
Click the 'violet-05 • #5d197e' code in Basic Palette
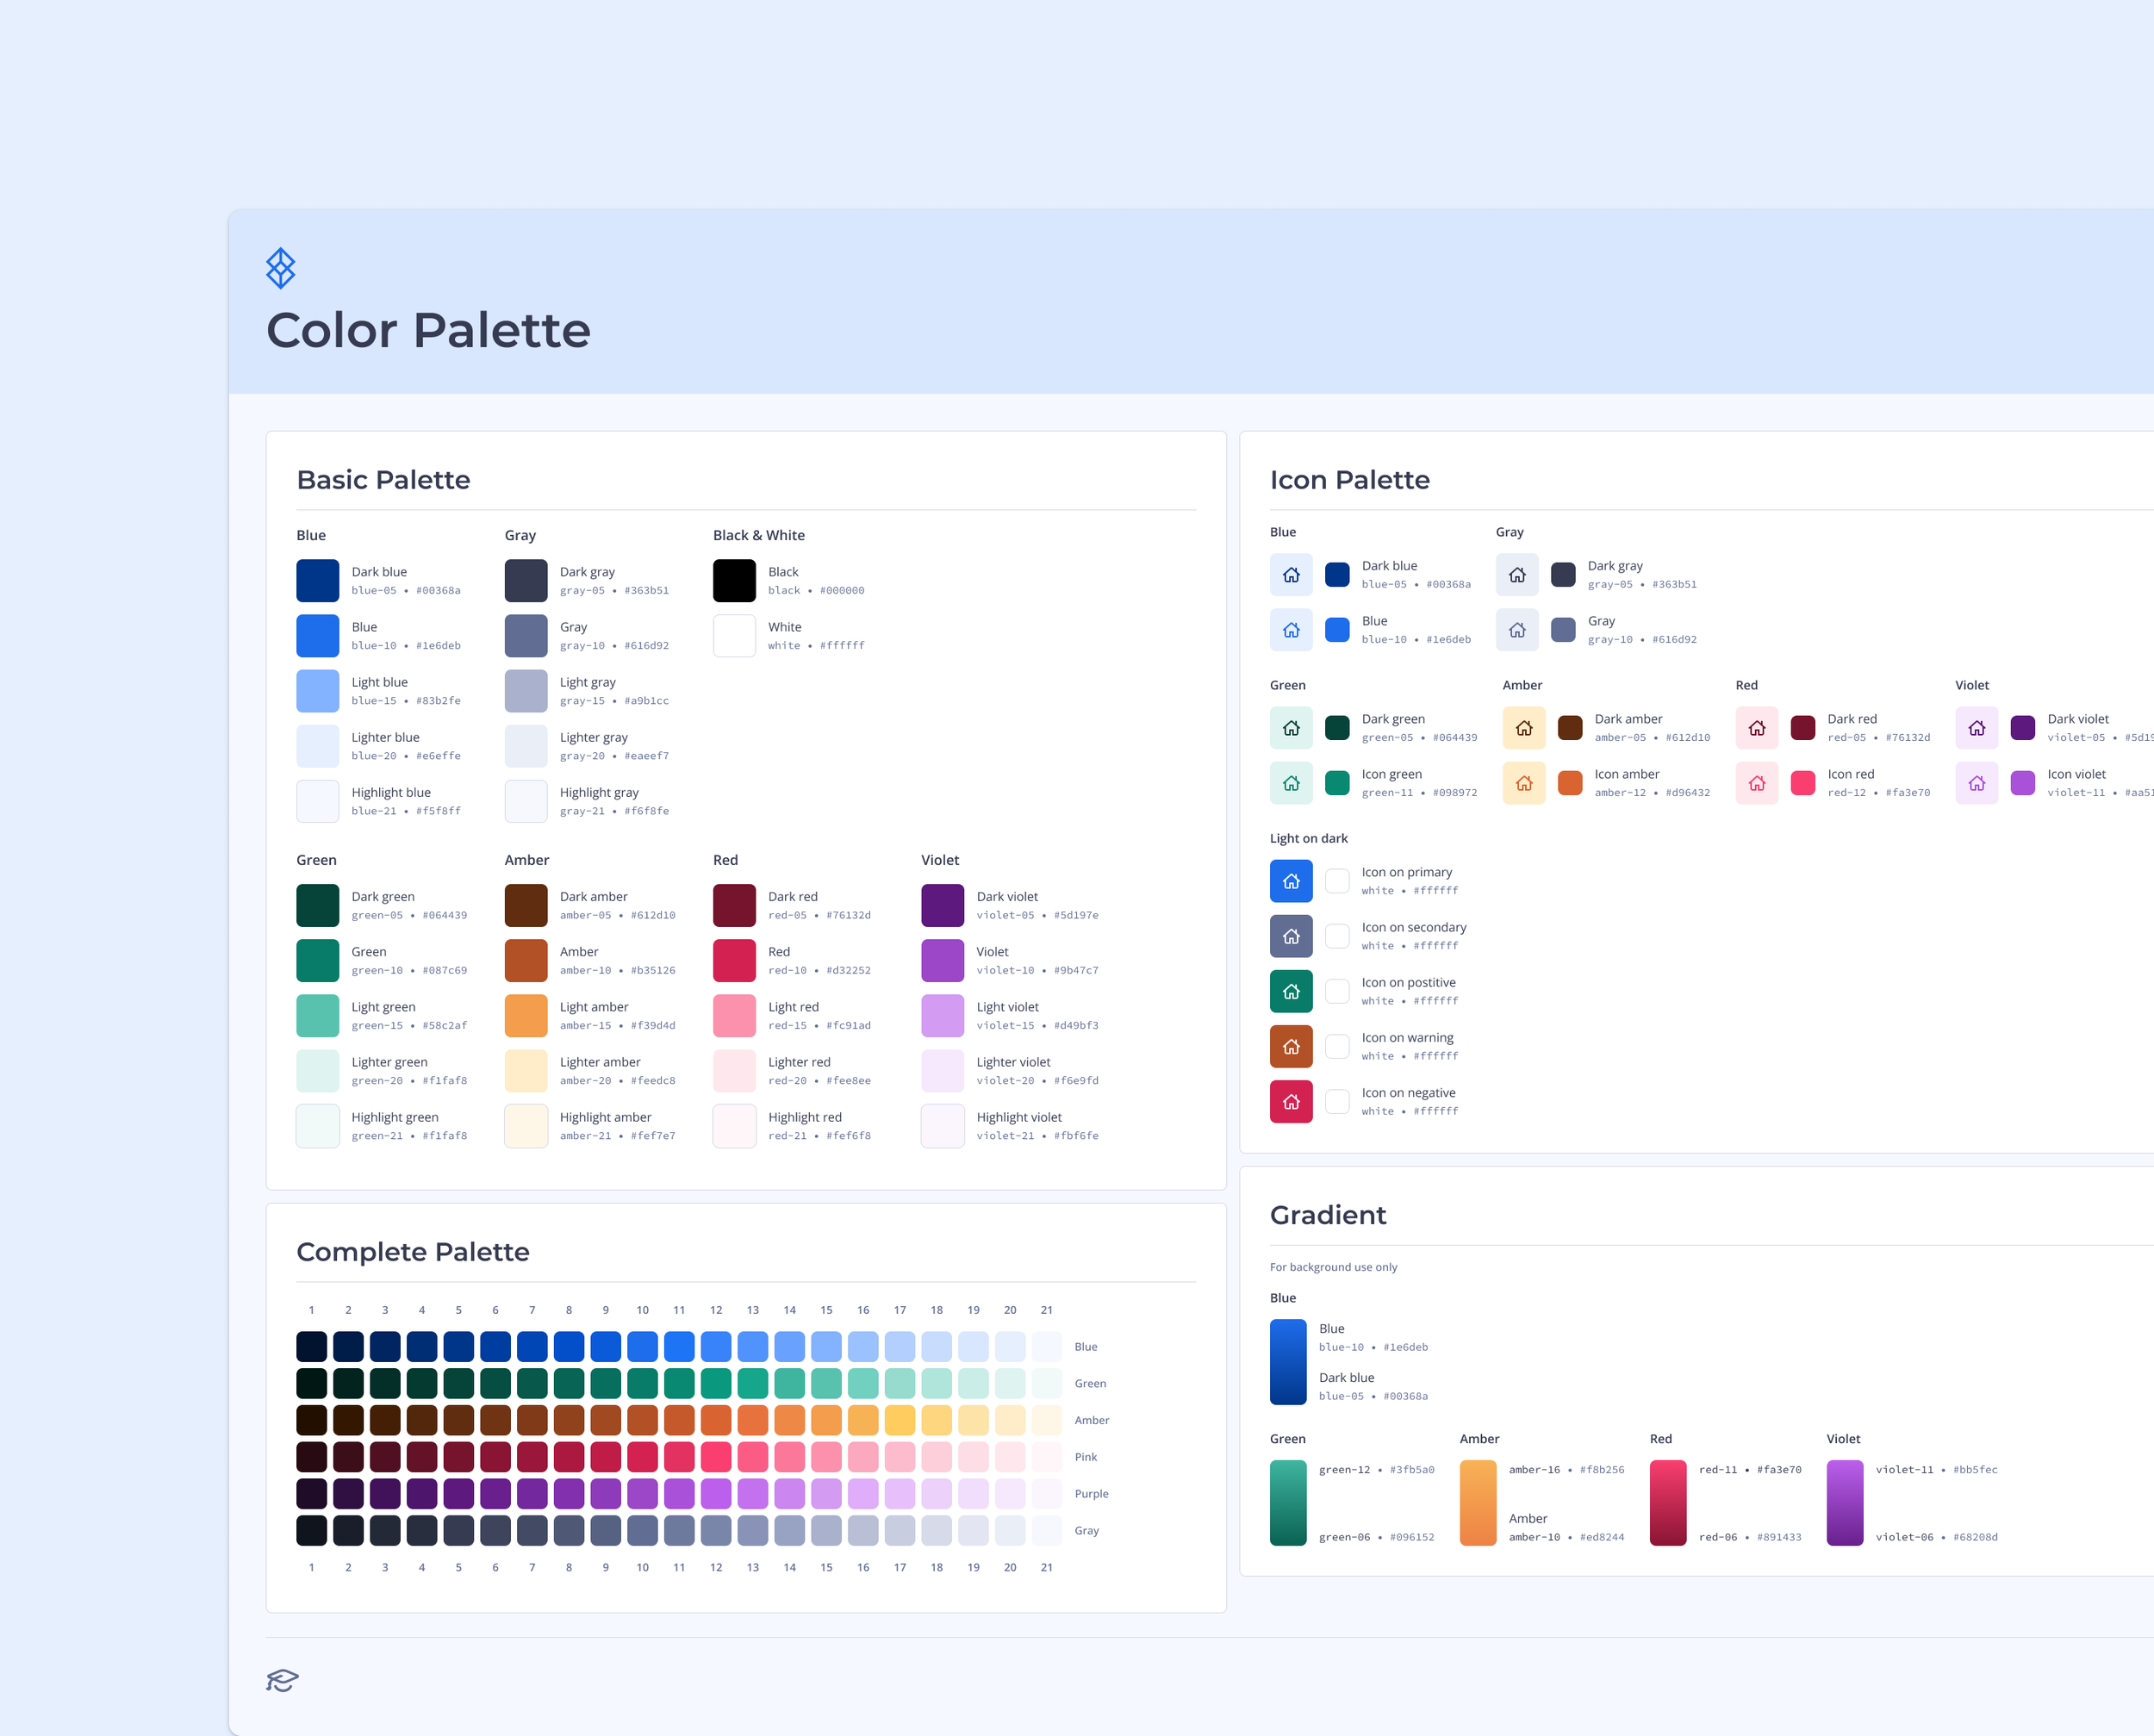pyautogui.click(x=1037, y=915)
